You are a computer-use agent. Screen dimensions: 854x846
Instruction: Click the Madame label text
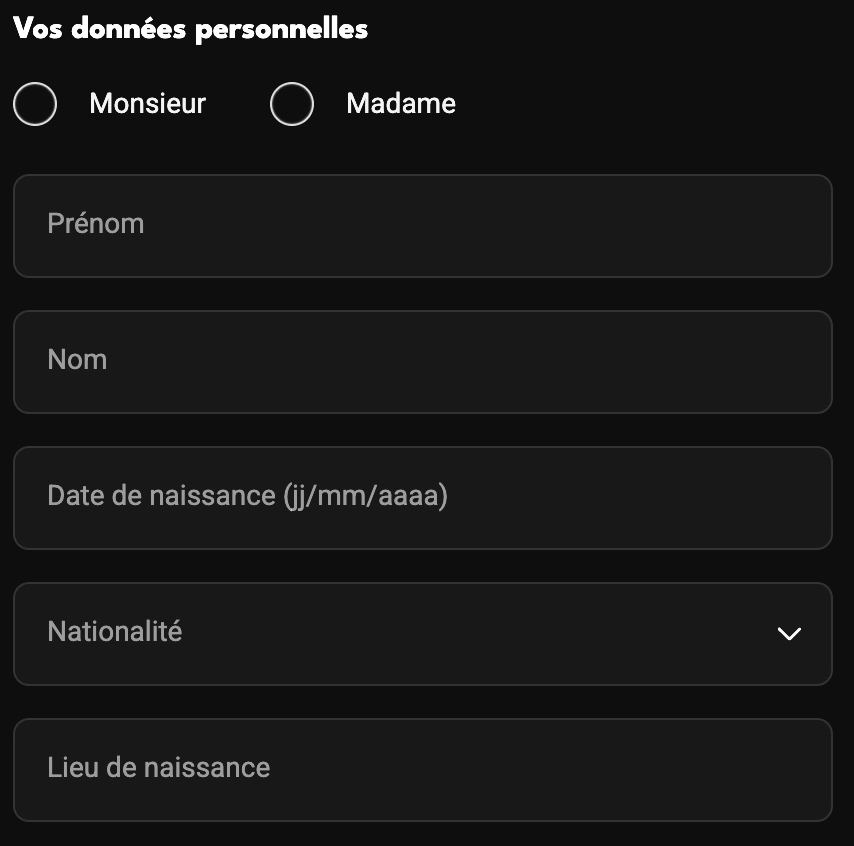click(401, 104)
